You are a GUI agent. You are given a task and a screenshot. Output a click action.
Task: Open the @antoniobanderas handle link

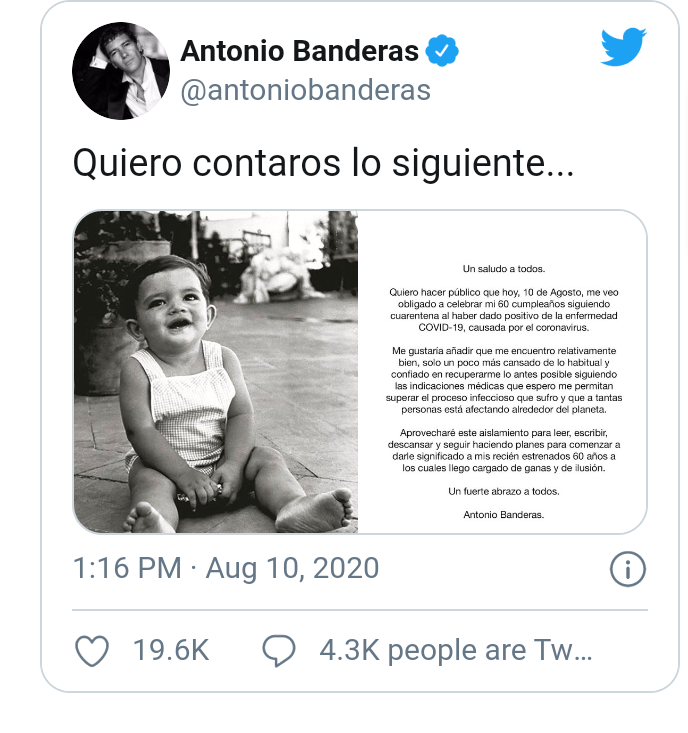[x=305, y=90]
